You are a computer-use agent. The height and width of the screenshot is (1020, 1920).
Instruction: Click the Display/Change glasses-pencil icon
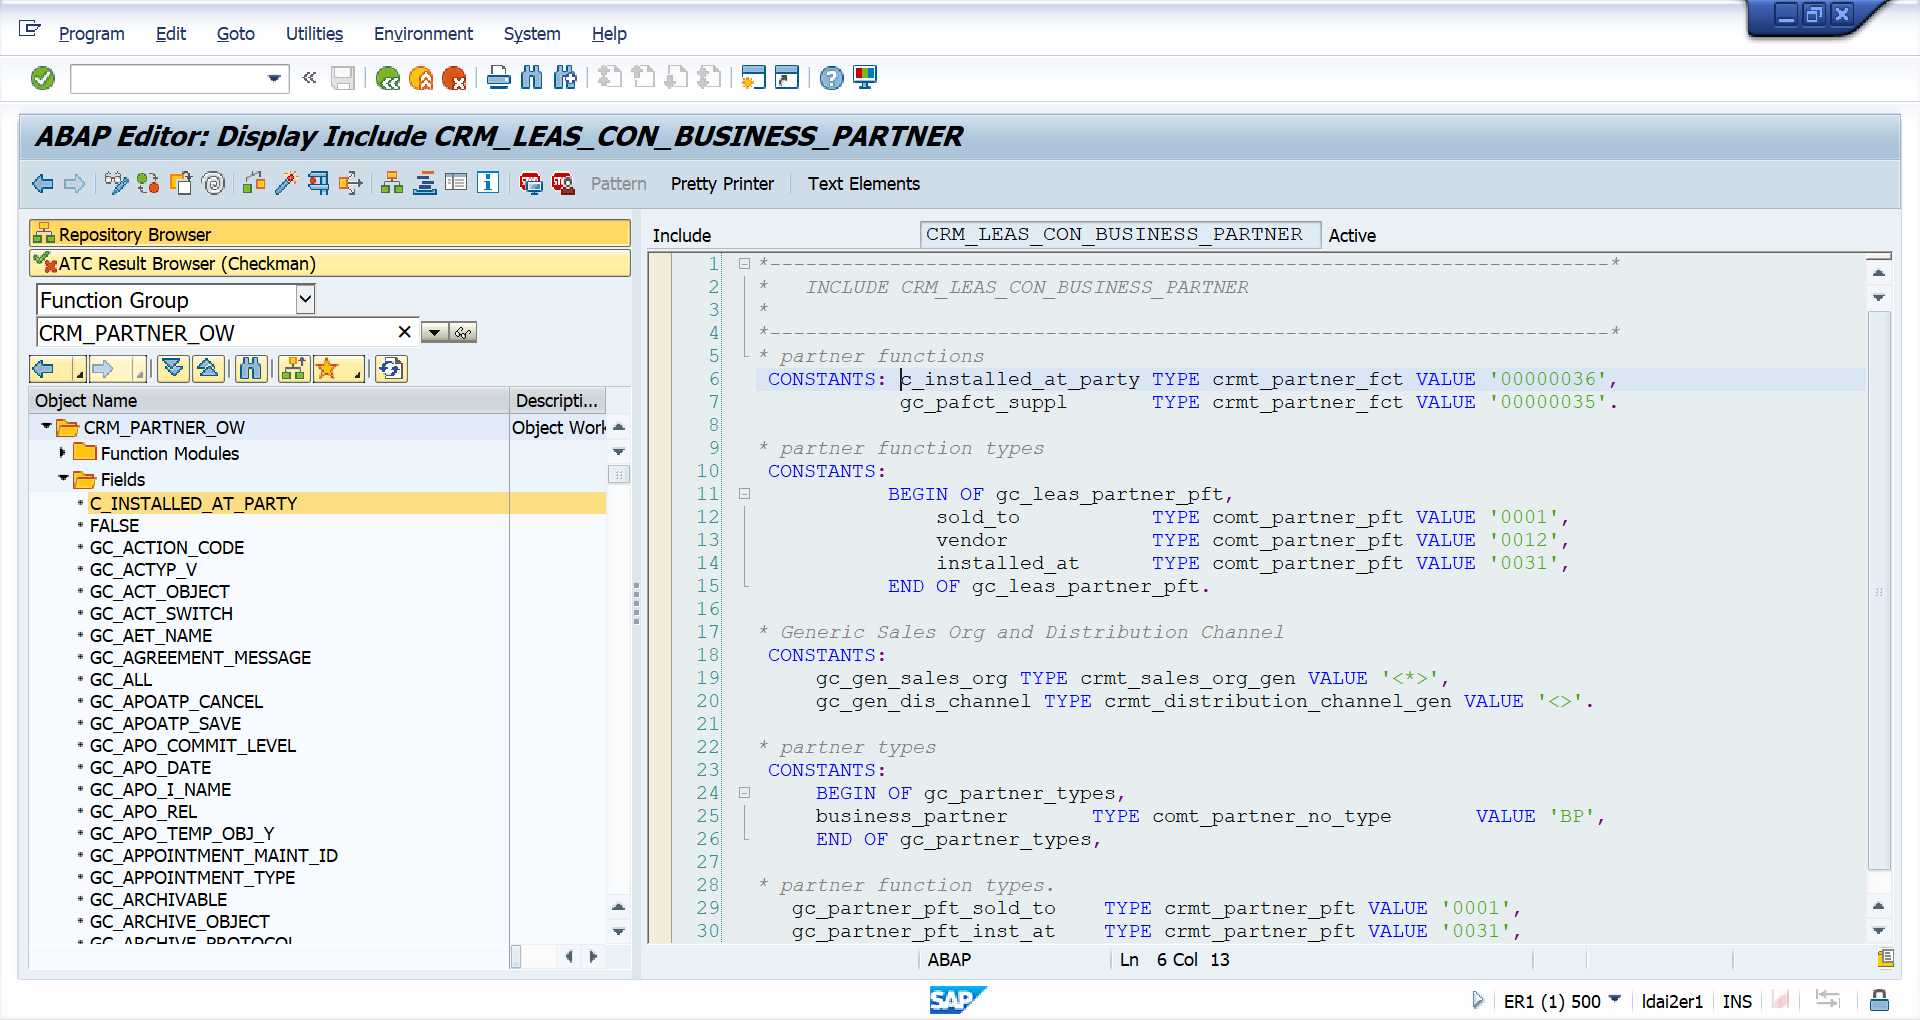116,183
